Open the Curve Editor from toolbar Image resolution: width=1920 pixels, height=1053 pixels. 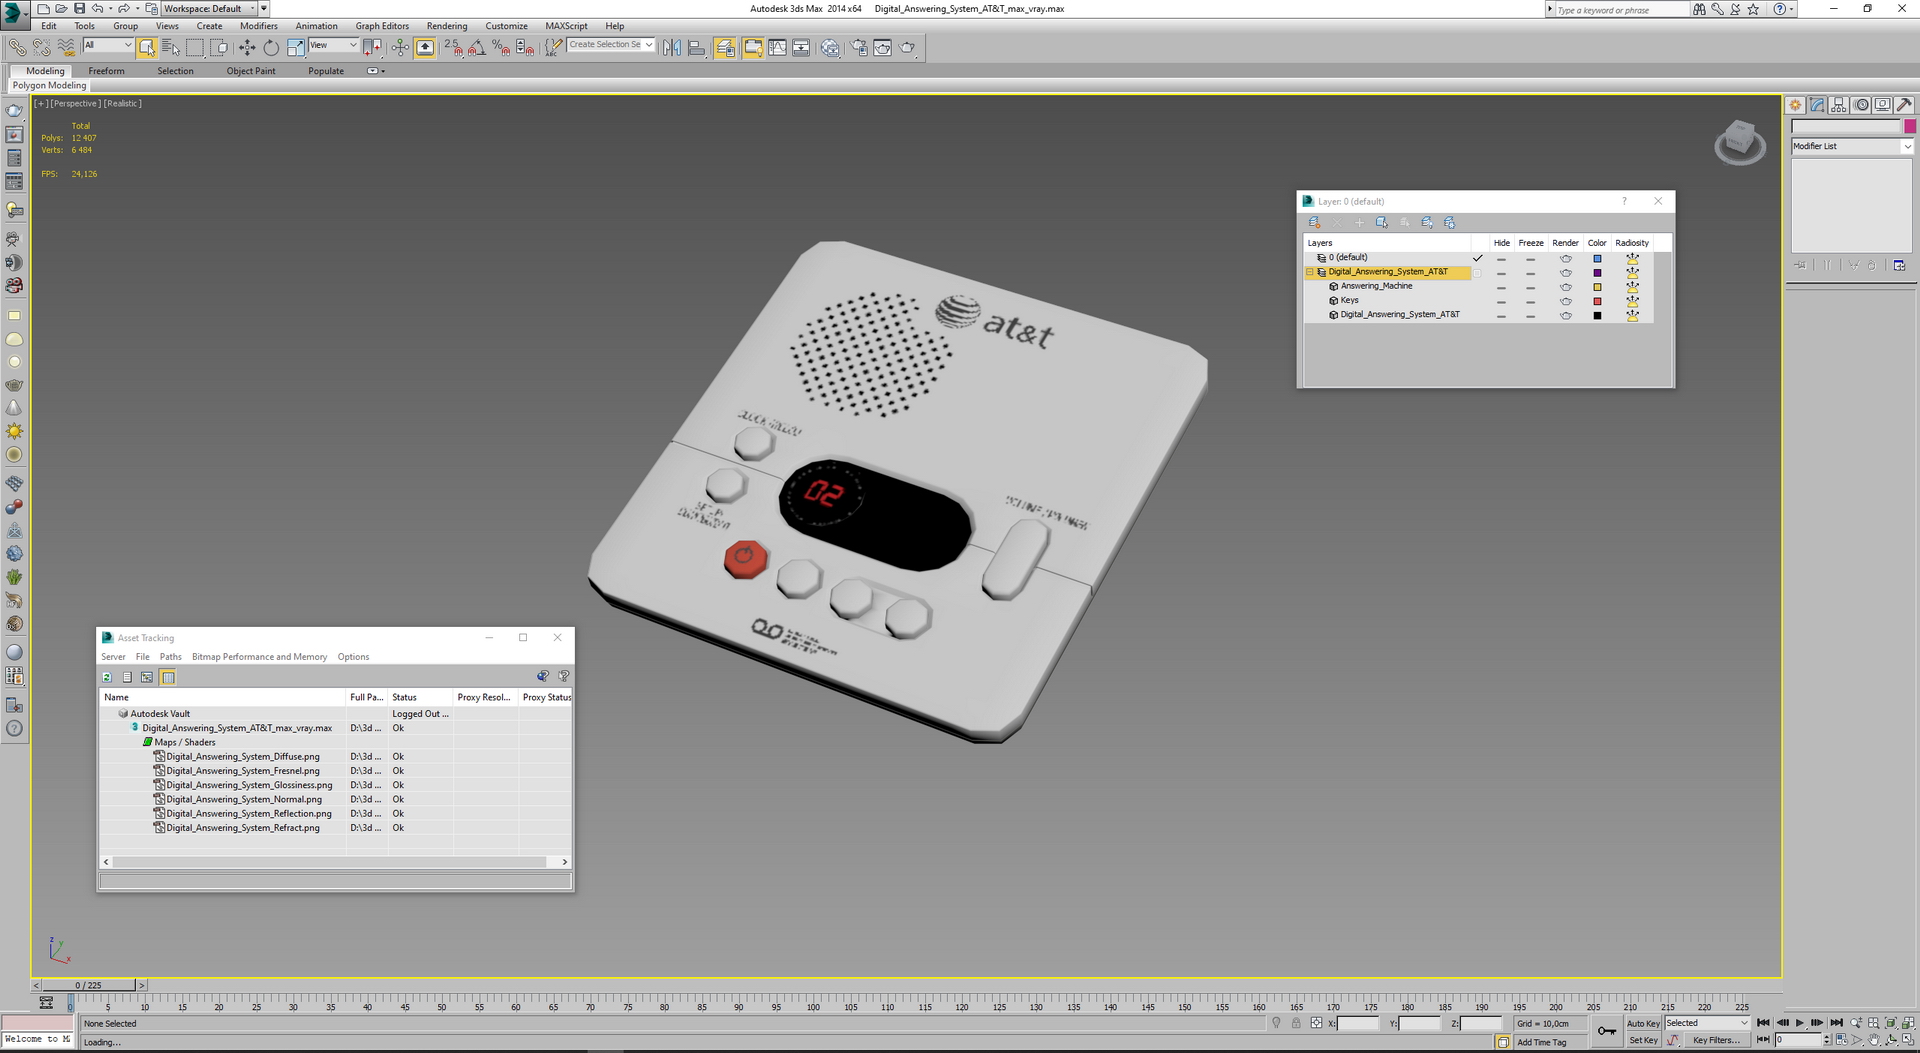pos(777,47)
